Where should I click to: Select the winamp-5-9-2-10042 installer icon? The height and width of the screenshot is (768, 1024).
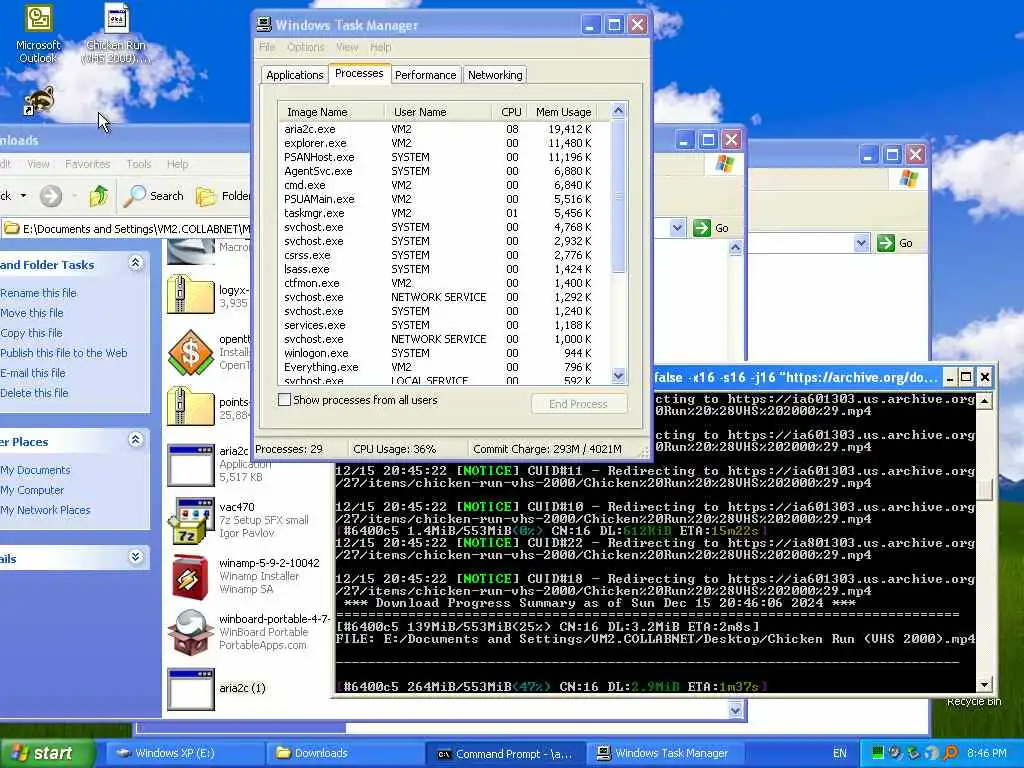[x=190, y=576]
